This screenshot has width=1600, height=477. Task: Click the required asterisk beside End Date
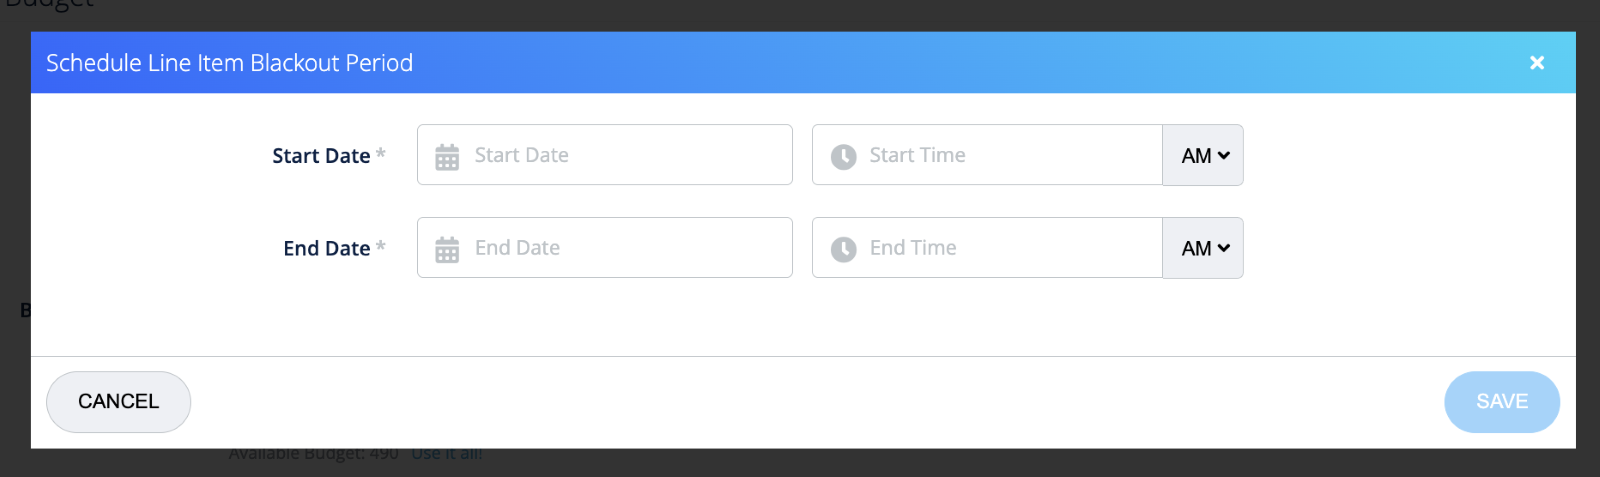coord(381,247)
